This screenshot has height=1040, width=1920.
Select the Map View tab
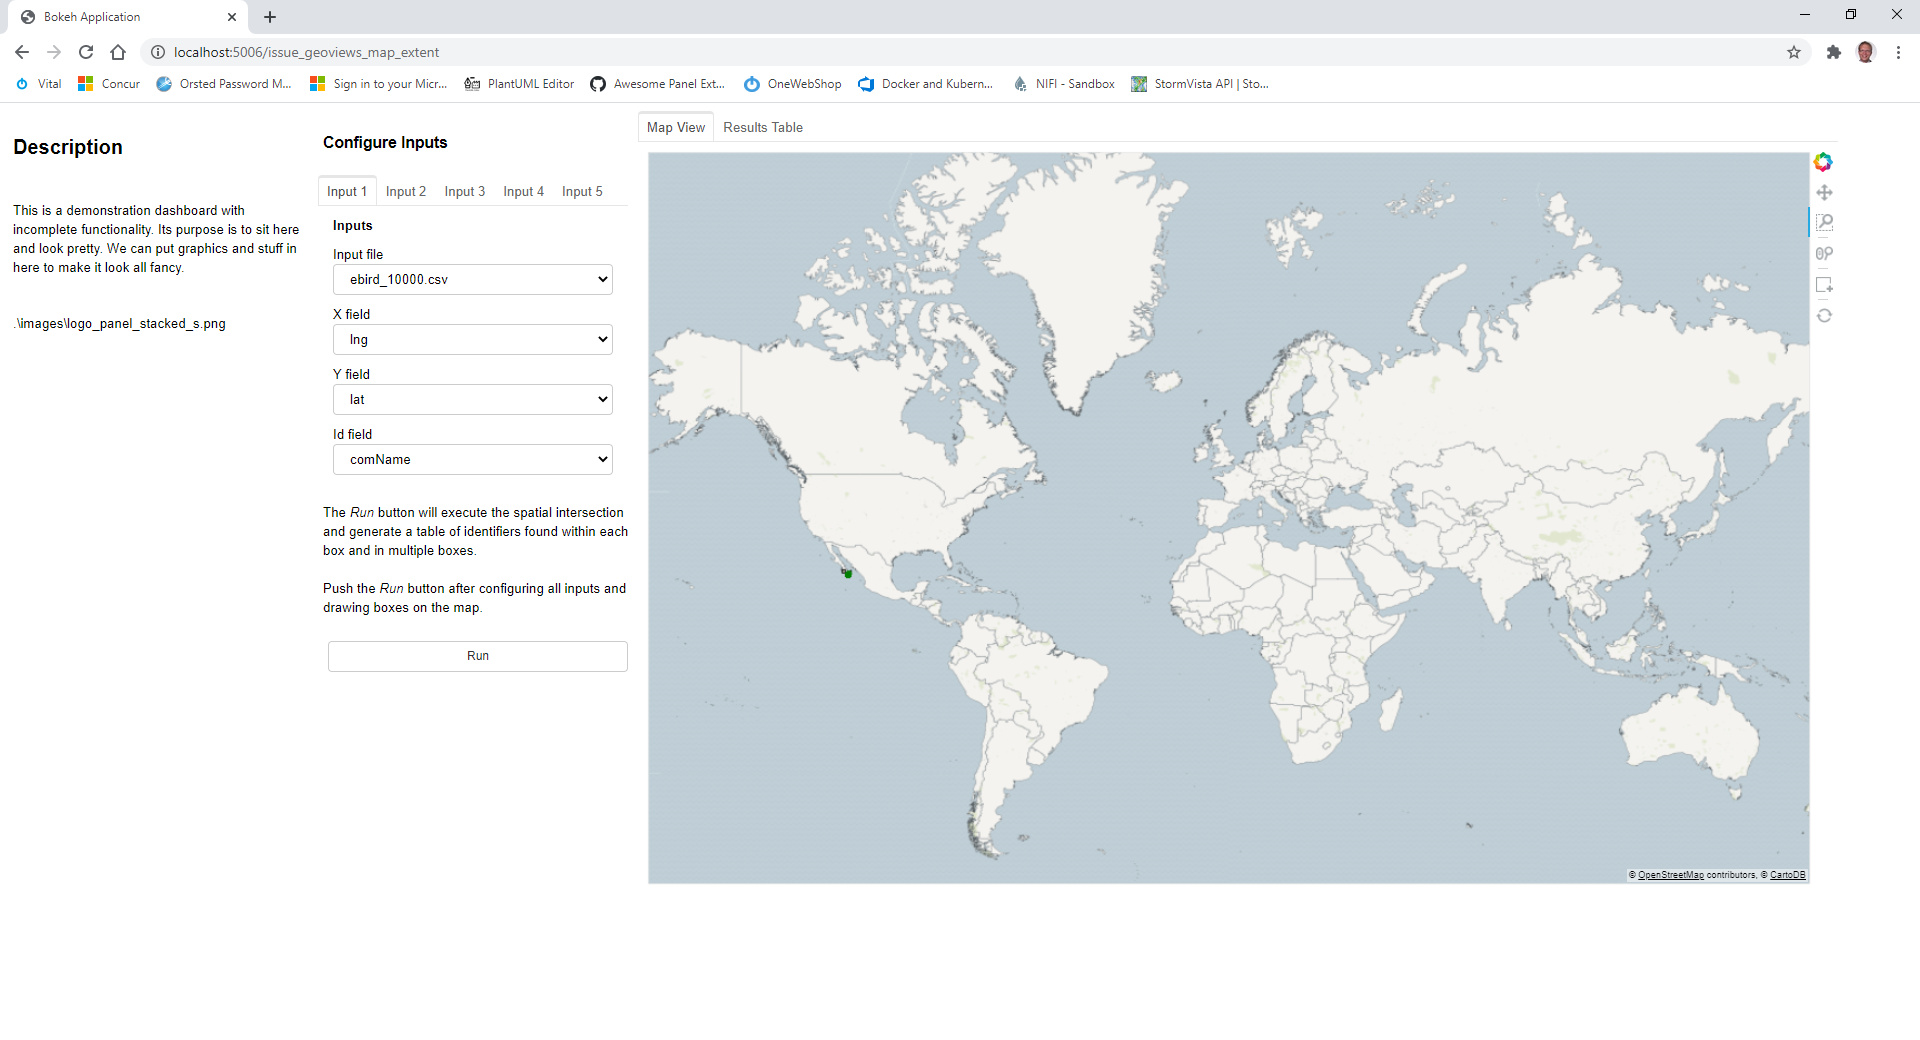click(x=676, y=127)
